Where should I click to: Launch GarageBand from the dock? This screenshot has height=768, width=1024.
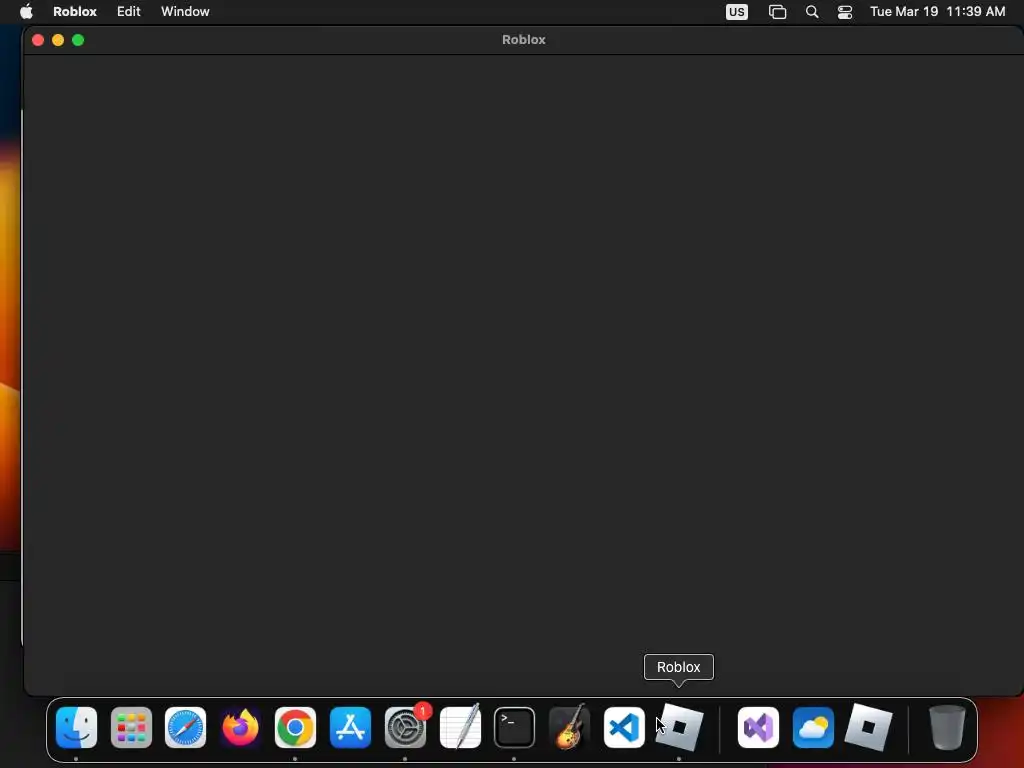click(569, 728)
